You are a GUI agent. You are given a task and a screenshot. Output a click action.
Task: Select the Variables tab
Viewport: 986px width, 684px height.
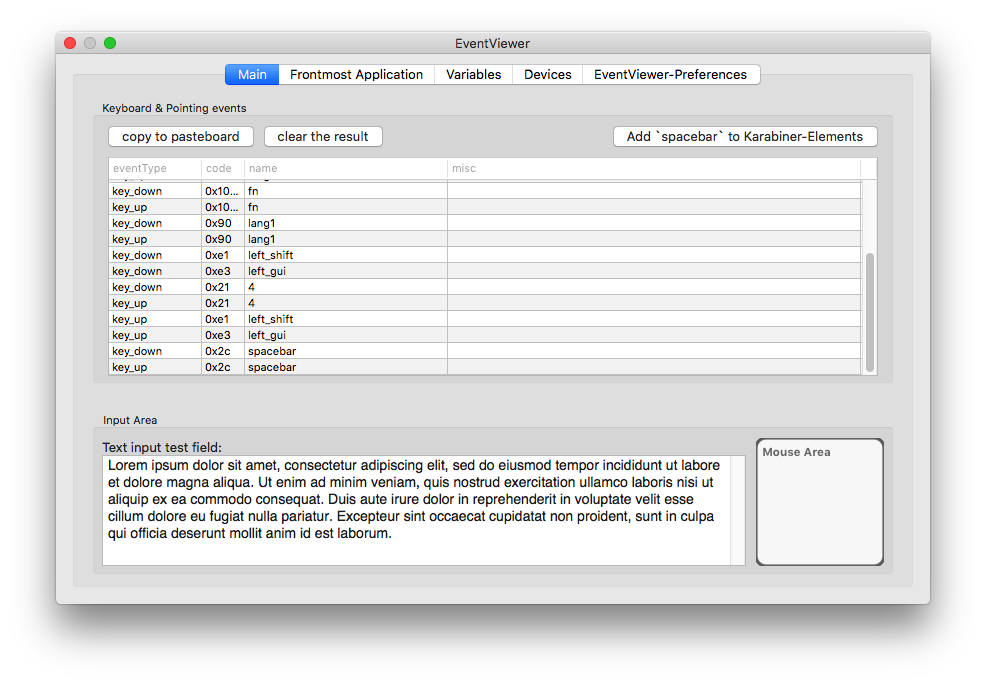coord(474,74)
